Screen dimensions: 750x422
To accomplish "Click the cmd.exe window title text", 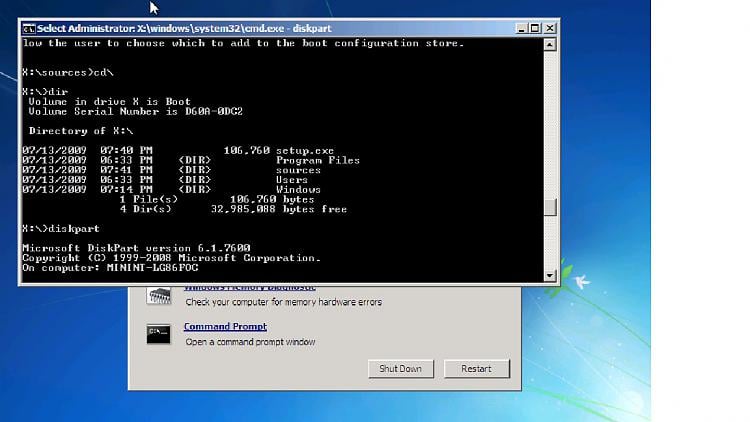I will click(x=184, y=29).
